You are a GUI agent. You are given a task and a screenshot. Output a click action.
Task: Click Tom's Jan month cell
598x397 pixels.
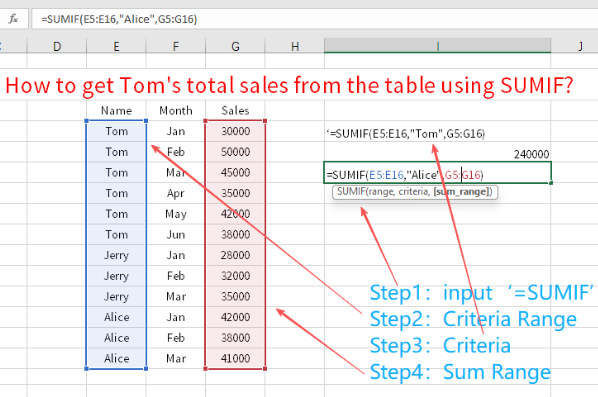[x=175, y=131]
